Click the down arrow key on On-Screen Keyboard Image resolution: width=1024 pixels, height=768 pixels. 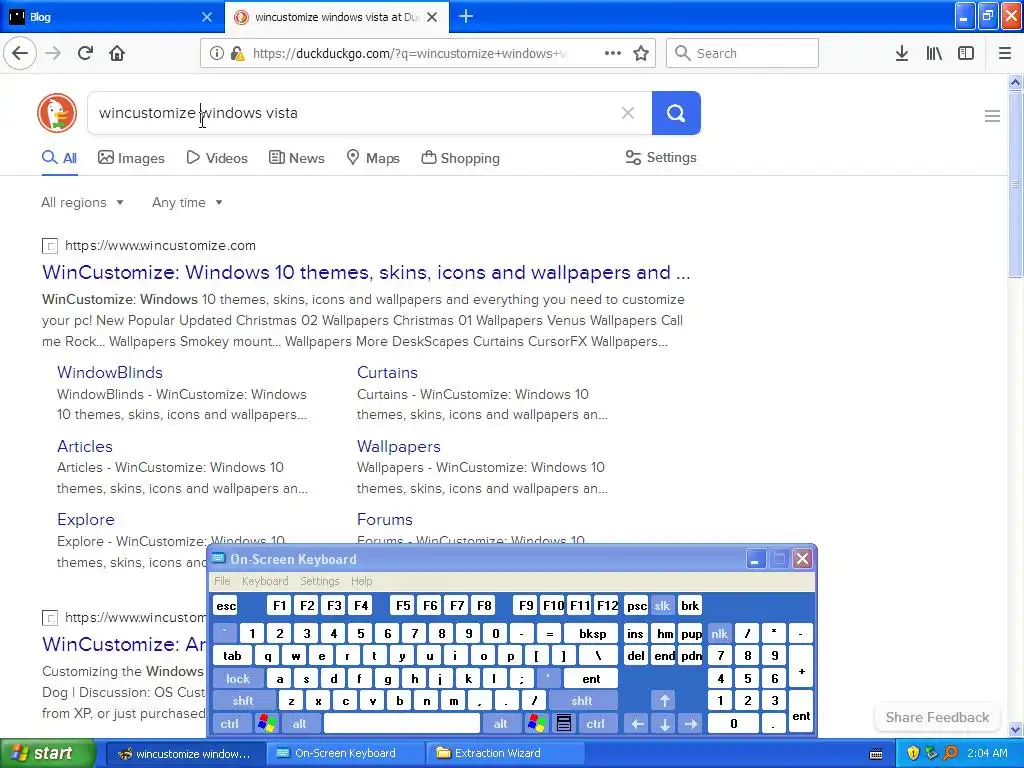pyautogui.click(x=664, y=724)
